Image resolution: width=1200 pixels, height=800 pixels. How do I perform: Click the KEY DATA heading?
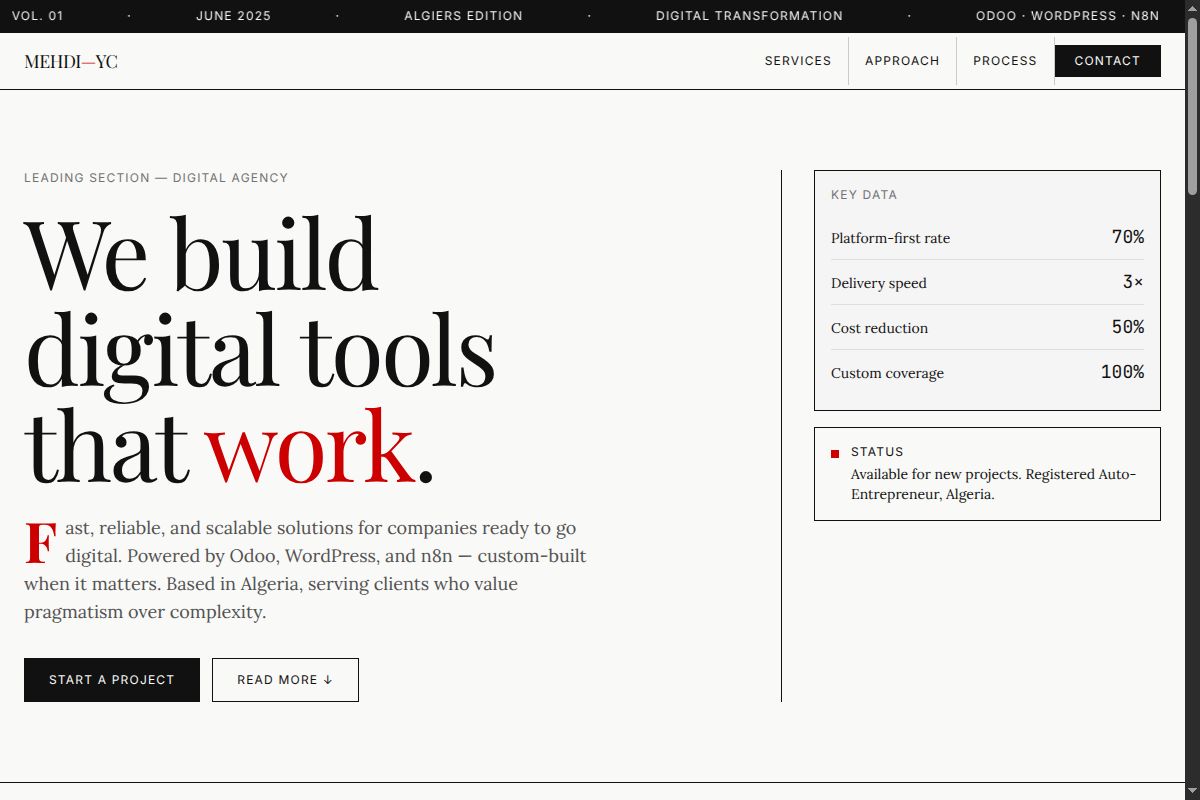coord(864,195)
